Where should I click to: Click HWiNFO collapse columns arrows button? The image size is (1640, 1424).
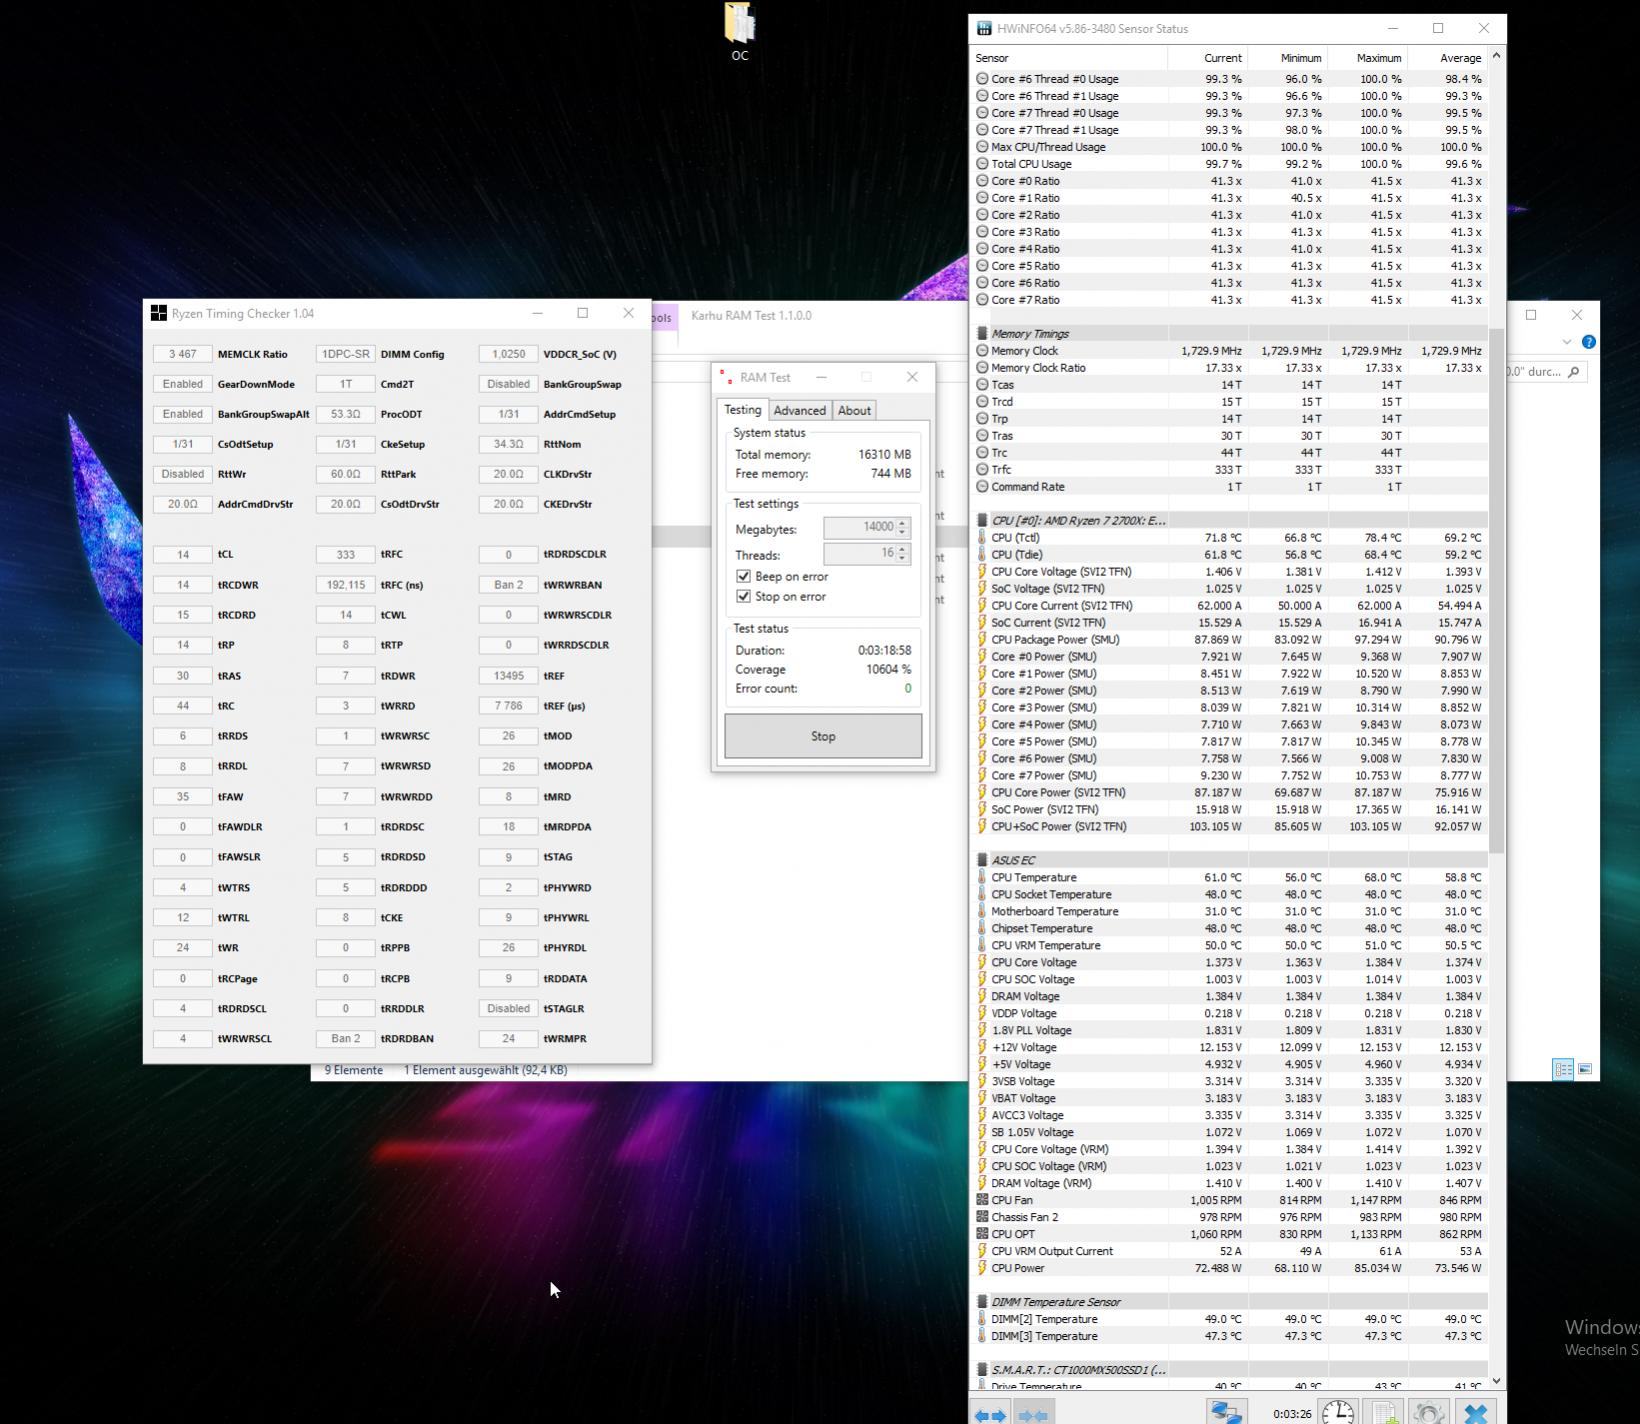coord(1032,1414)
